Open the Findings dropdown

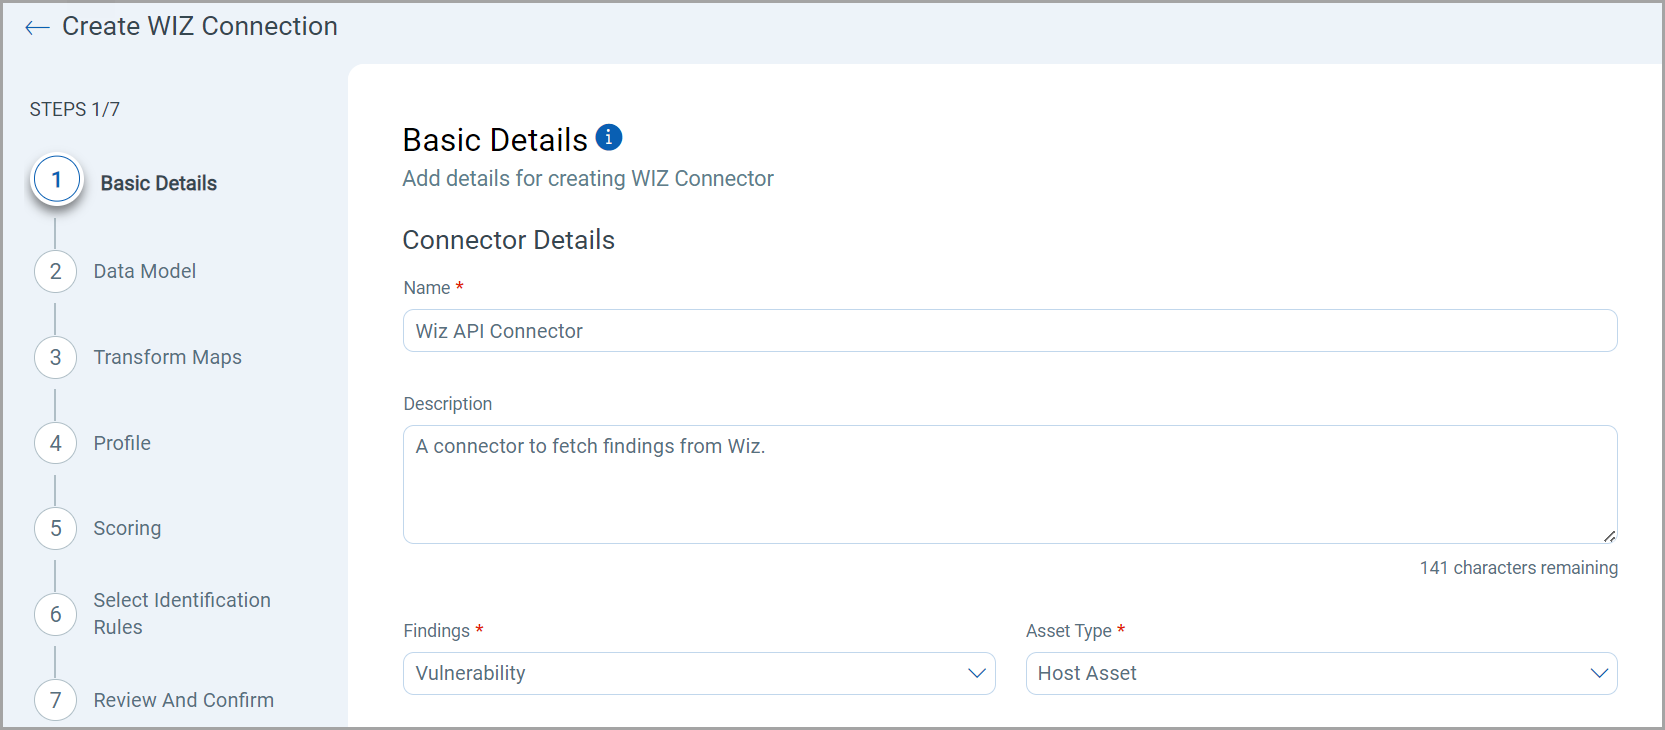(698, 674)
